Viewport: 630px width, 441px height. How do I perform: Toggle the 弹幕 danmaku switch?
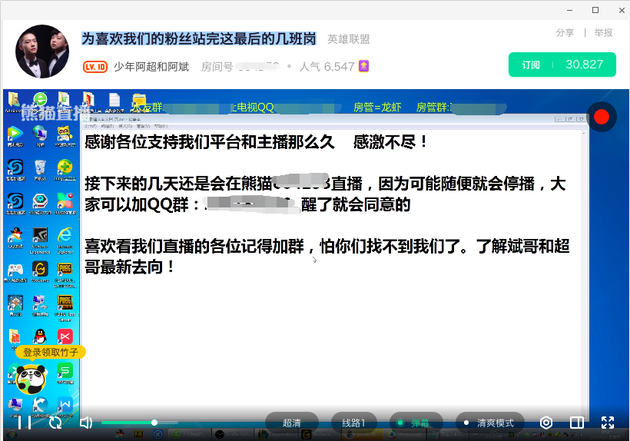(415, 423)
